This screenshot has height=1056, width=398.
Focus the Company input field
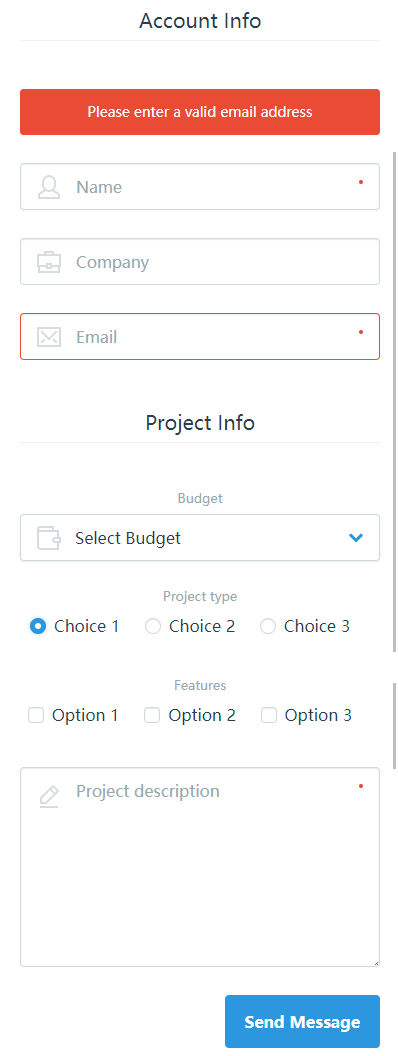[200, 261]
